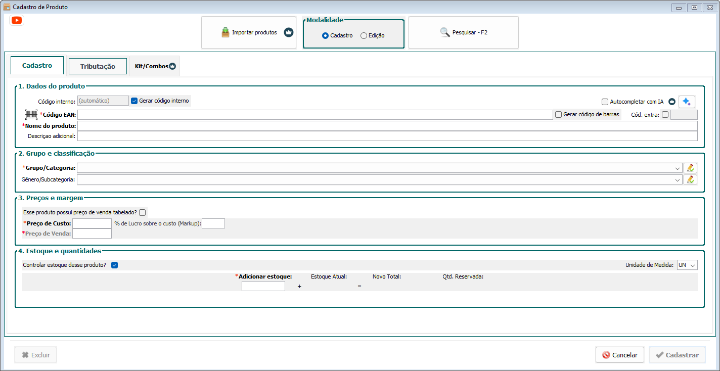Focus the Markup percentage field

(x=214, y=223)
